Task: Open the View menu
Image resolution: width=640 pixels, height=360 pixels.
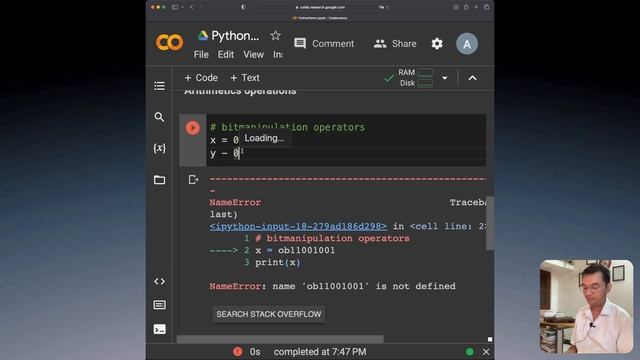Action: 253,54
